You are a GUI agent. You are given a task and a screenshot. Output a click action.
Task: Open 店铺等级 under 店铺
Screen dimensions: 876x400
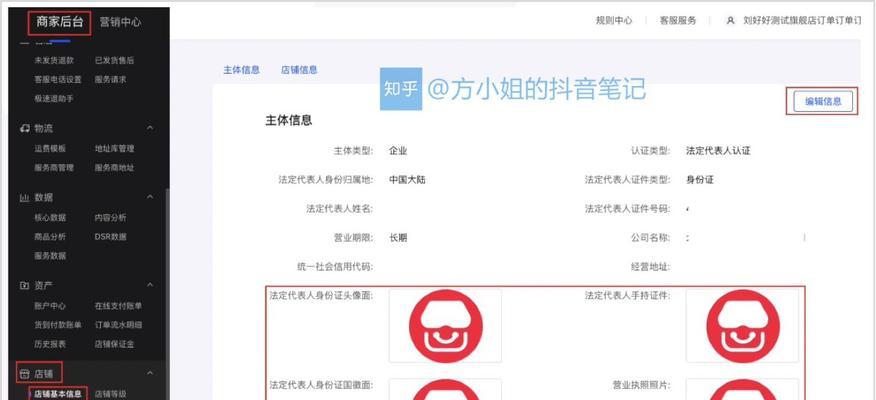pos(110,394)
